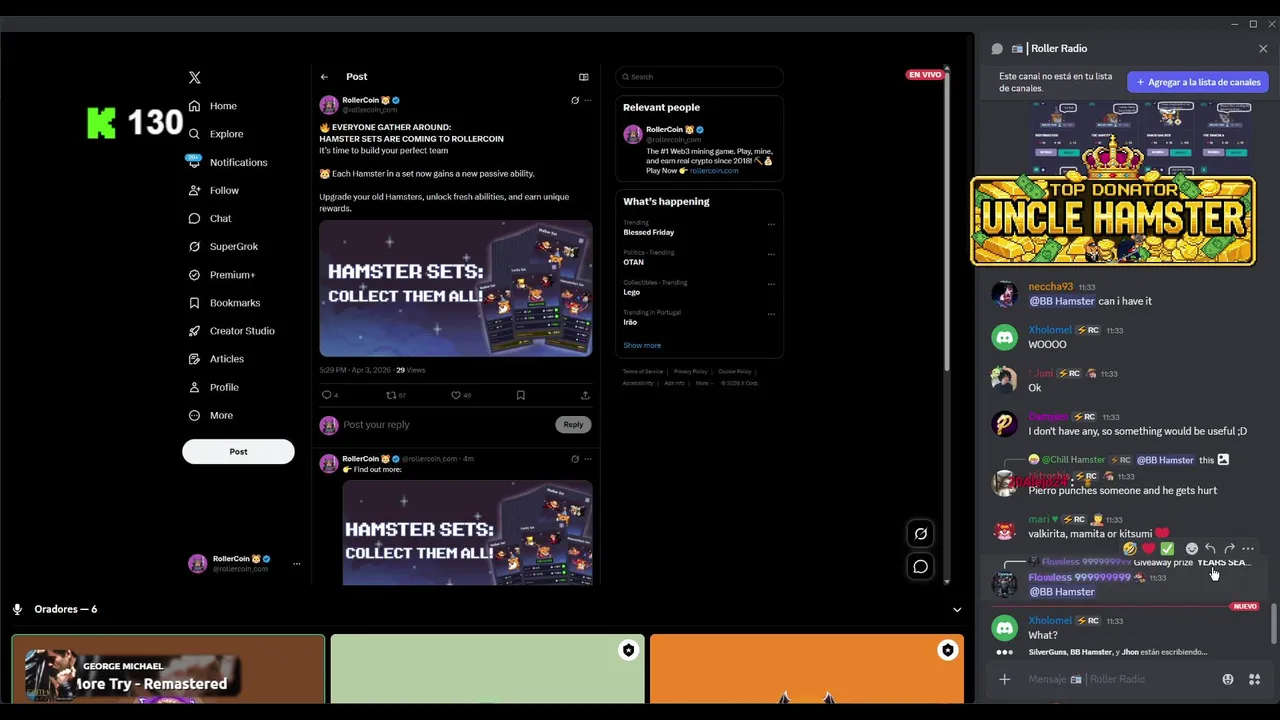
Task: Click the @BB Hamster mention from Flowless
Action: click(x=1062, y=592)
